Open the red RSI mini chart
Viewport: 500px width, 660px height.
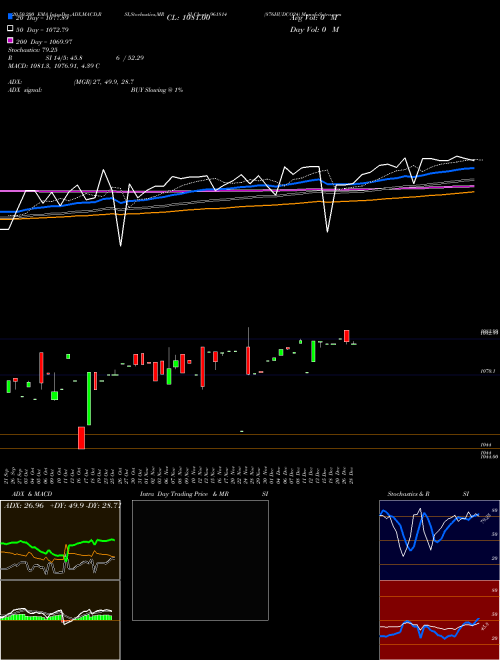(x=439, y=620)
